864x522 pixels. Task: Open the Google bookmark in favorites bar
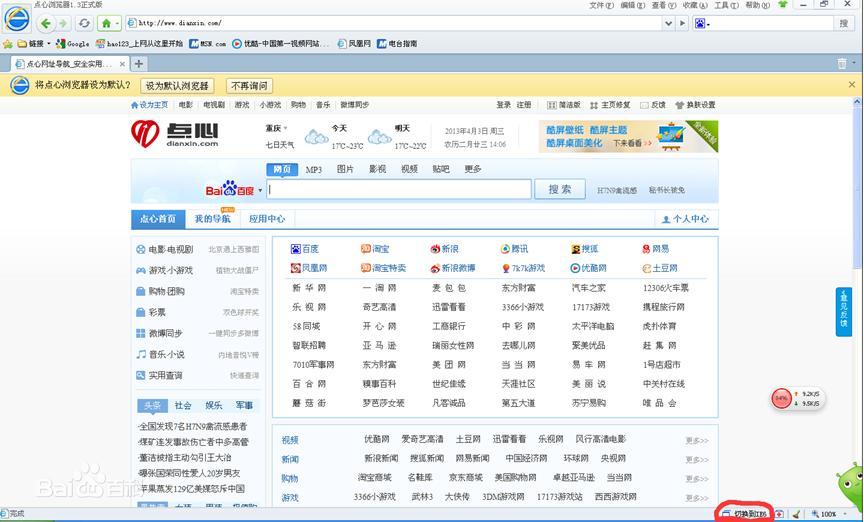[73, 44]
